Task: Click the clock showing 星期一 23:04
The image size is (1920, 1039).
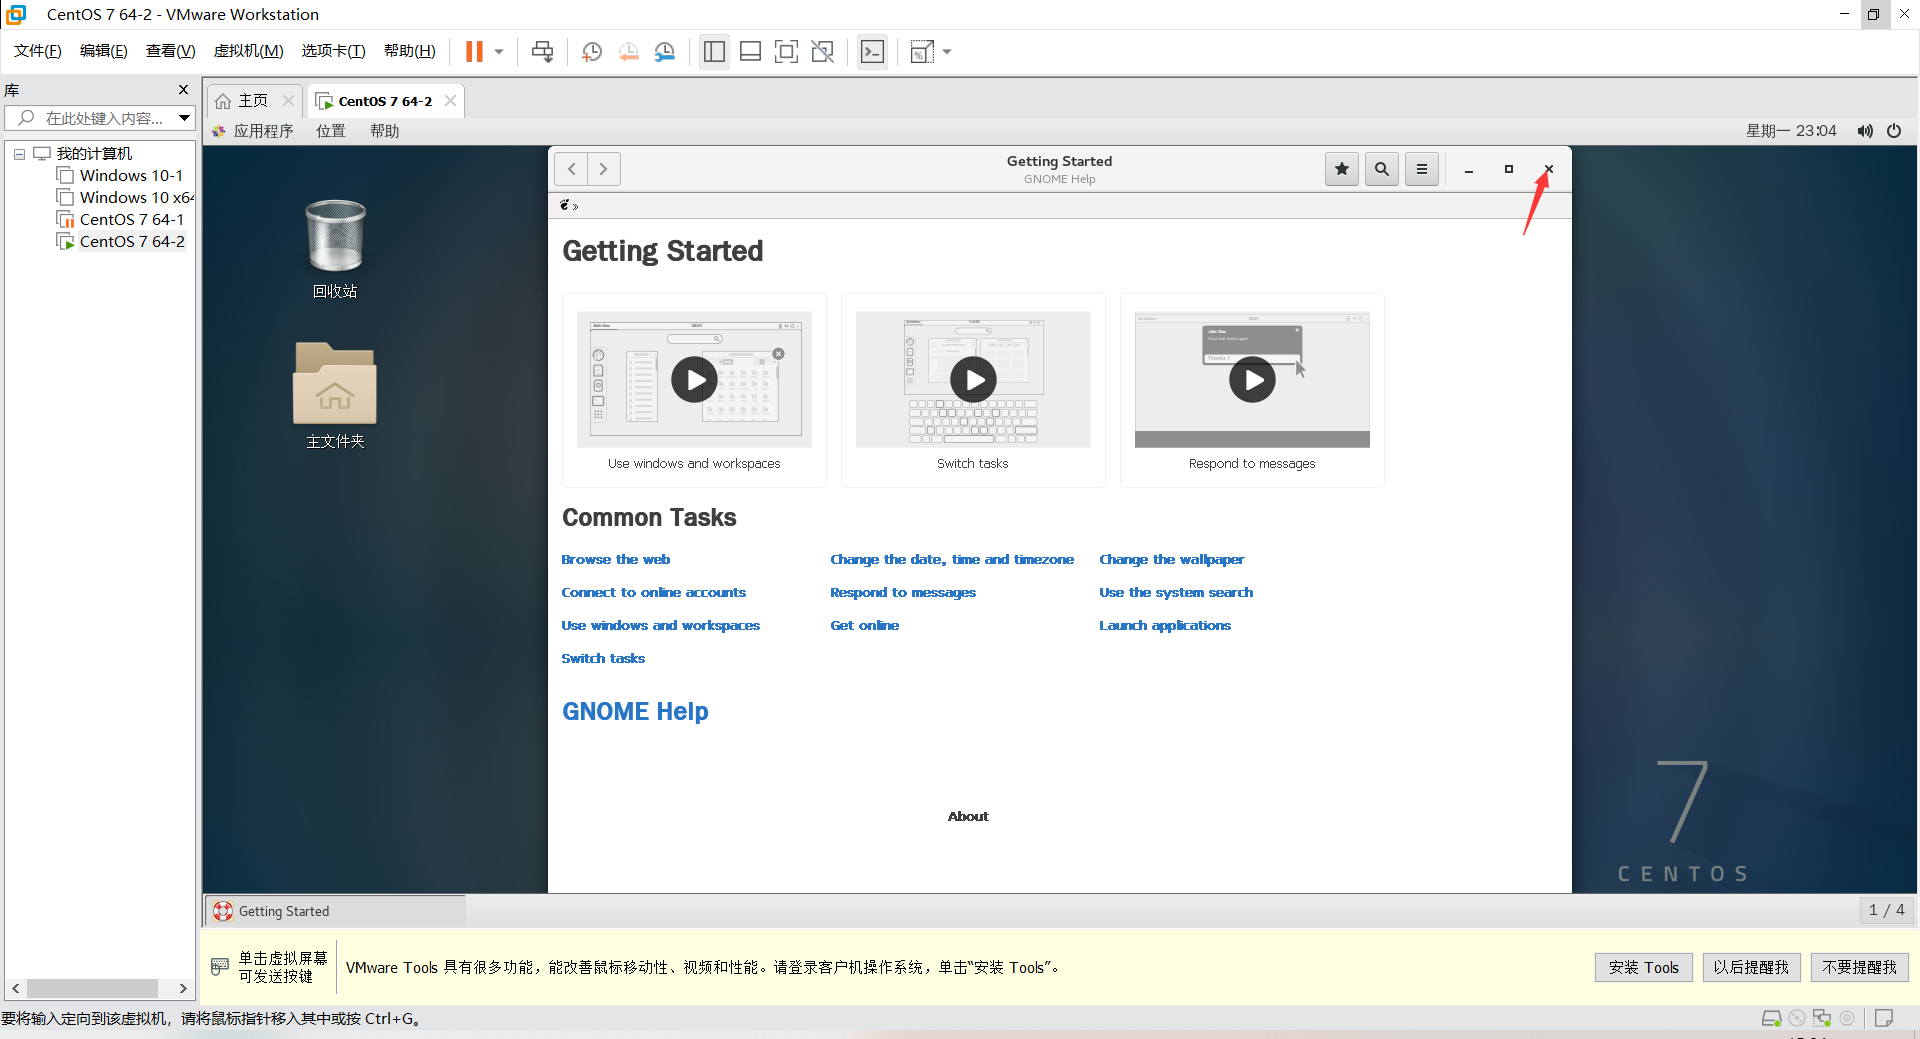Action: click(1791, 131)
